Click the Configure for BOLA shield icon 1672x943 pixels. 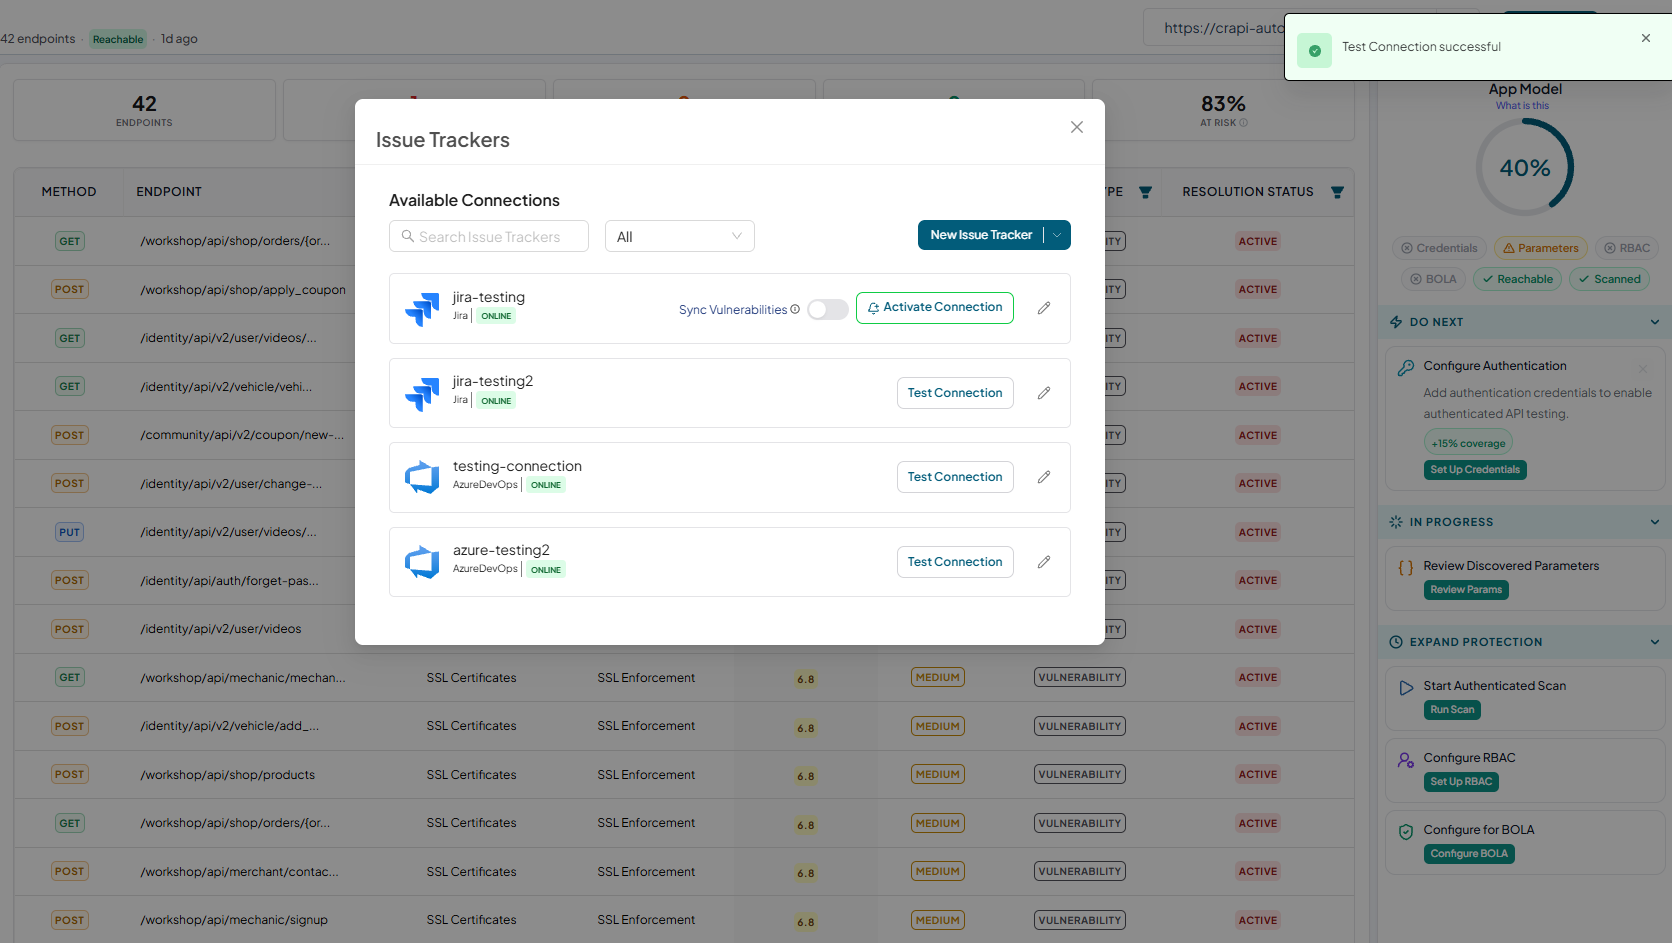(x=1406, y=831)
